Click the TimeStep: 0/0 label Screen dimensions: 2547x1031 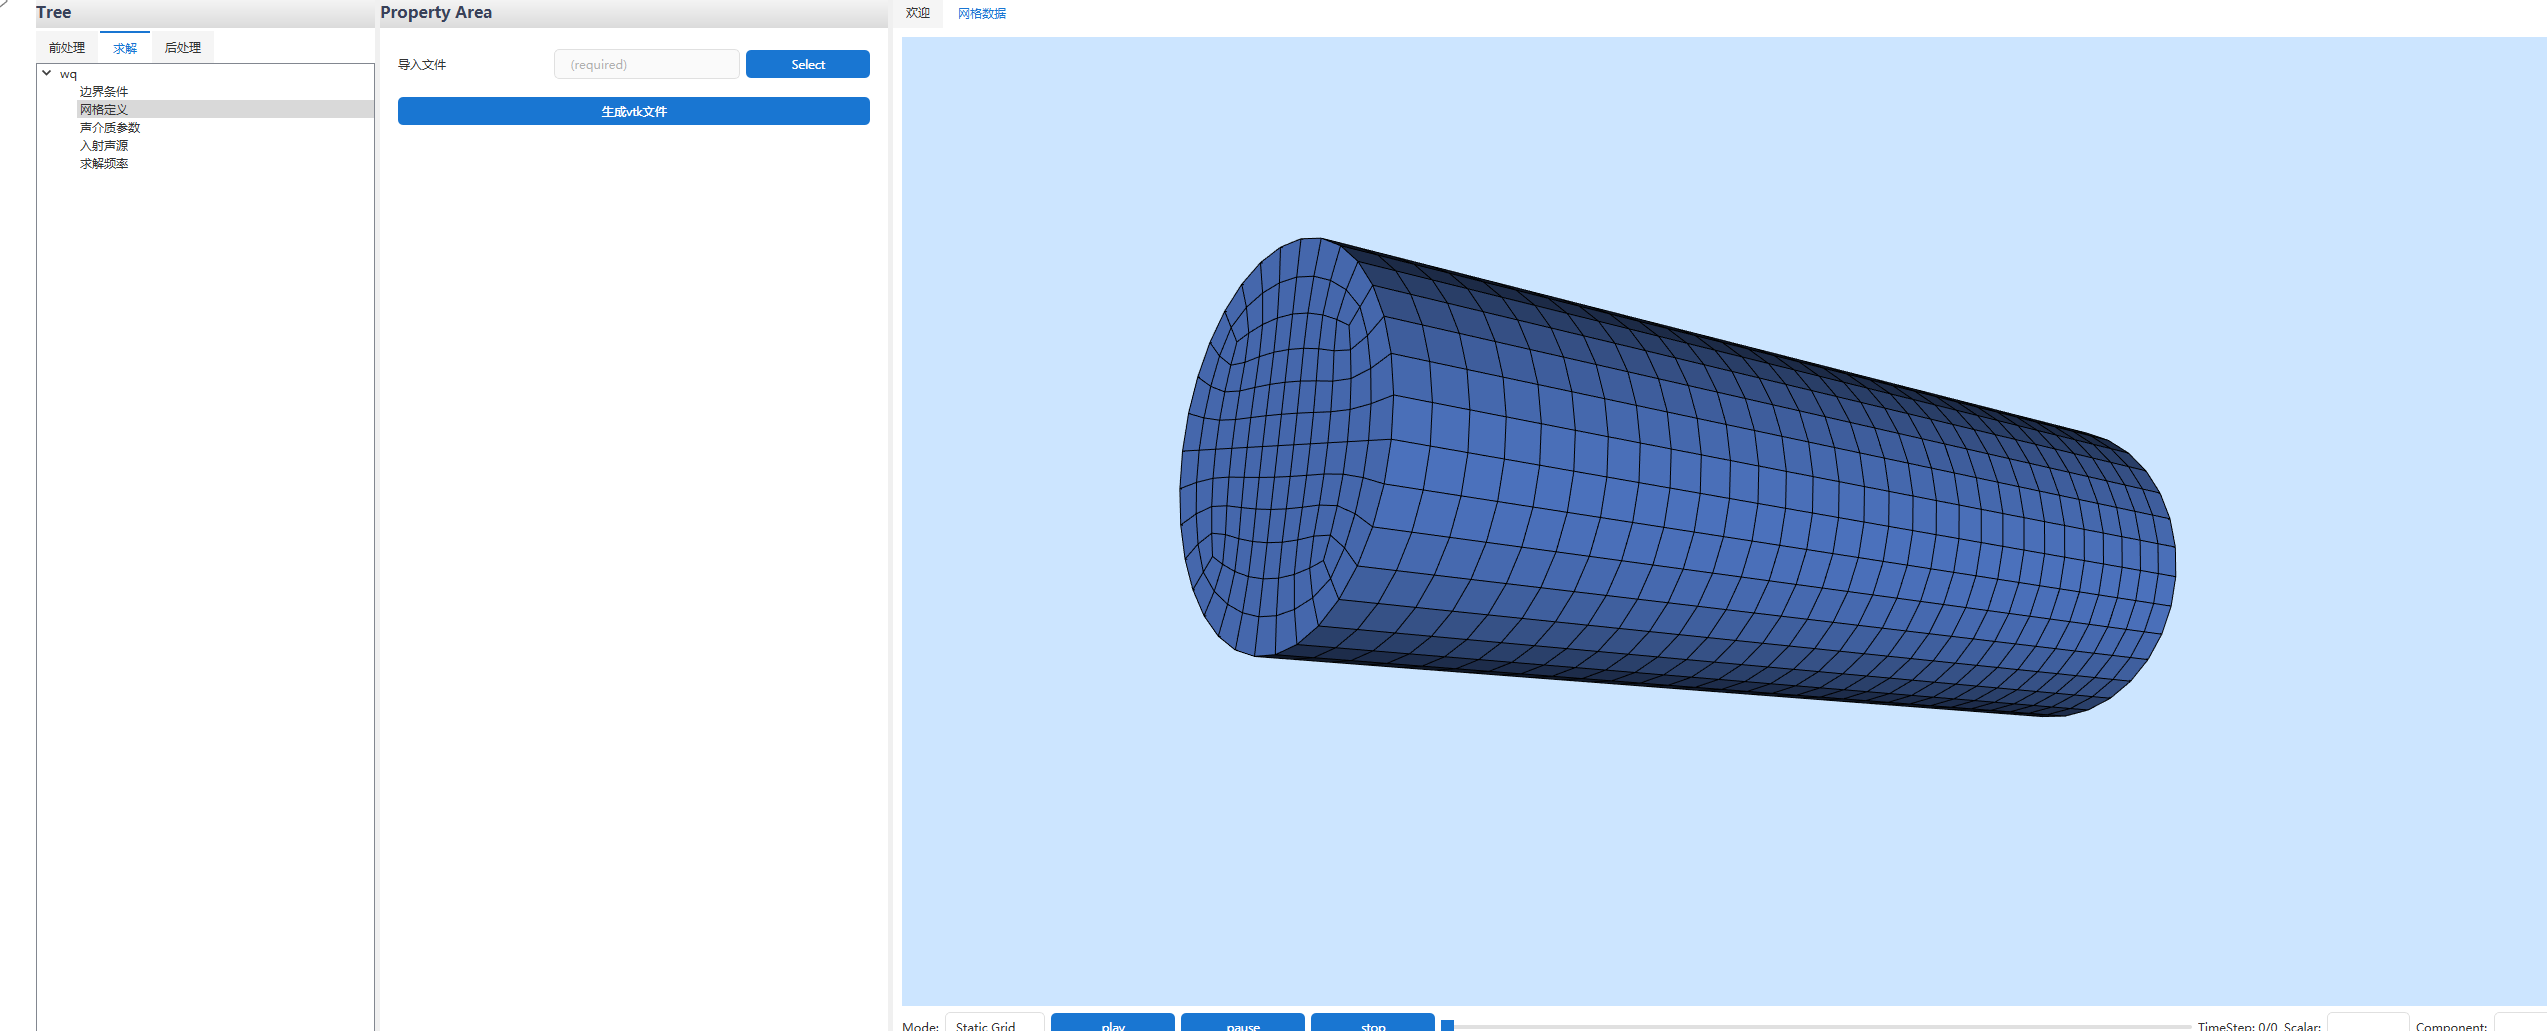point(2237,1026)
